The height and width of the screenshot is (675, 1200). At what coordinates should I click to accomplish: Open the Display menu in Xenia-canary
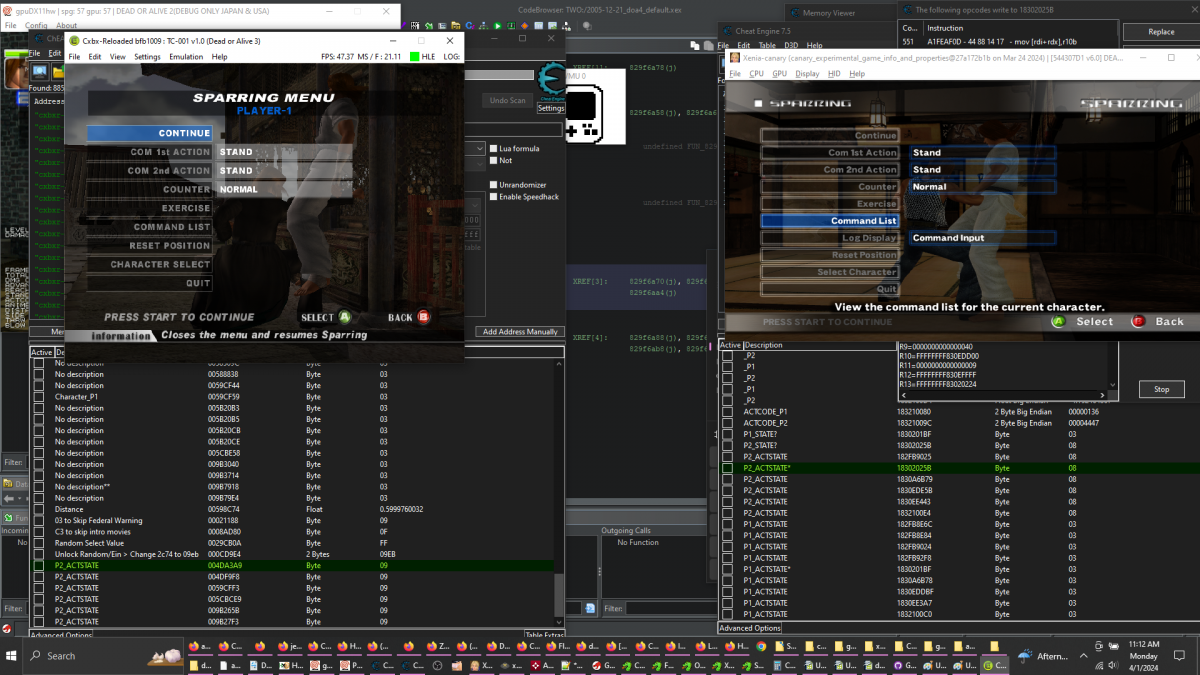[807, 73]
